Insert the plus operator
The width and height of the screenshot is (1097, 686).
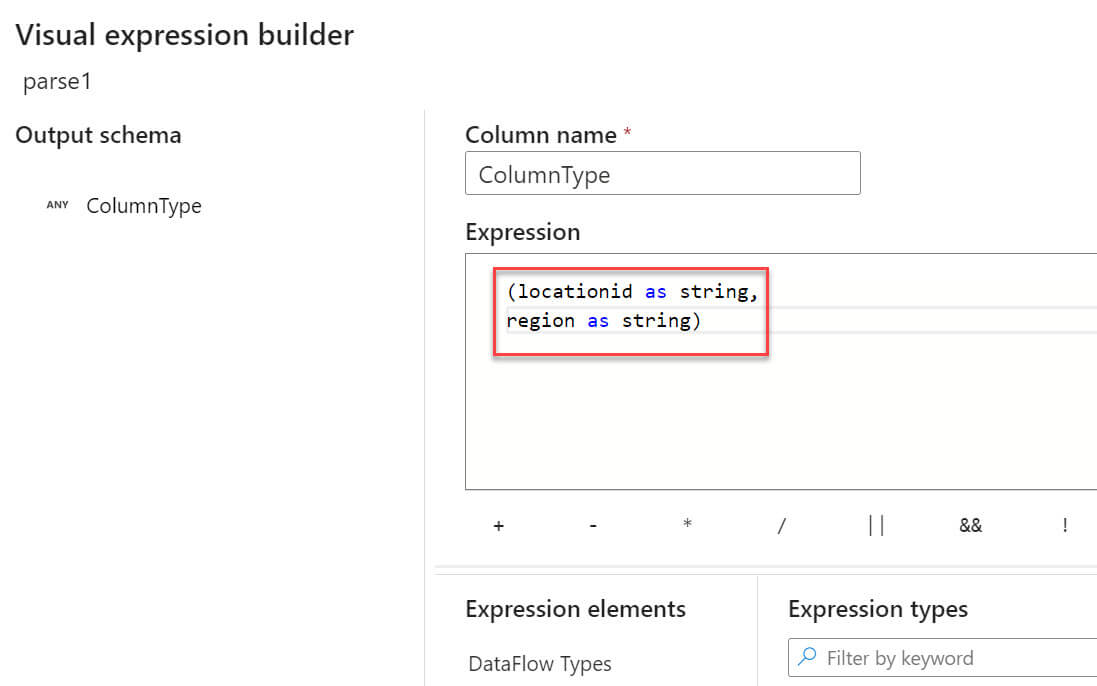498,526
